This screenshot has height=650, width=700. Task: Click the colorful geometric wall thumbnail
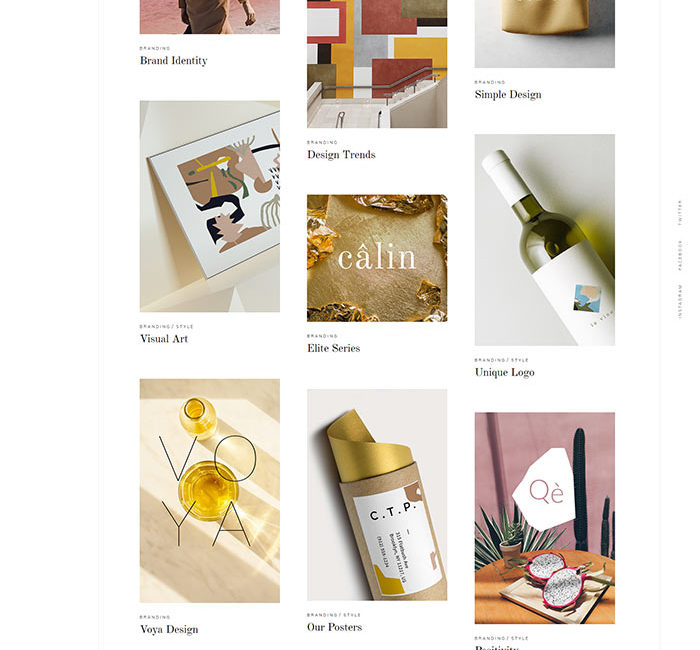pyautogui.click(x=377, y=64)
